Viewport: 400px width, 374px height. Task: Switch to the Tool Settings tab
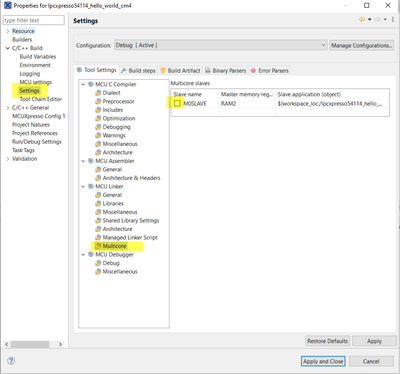point(96,70)
